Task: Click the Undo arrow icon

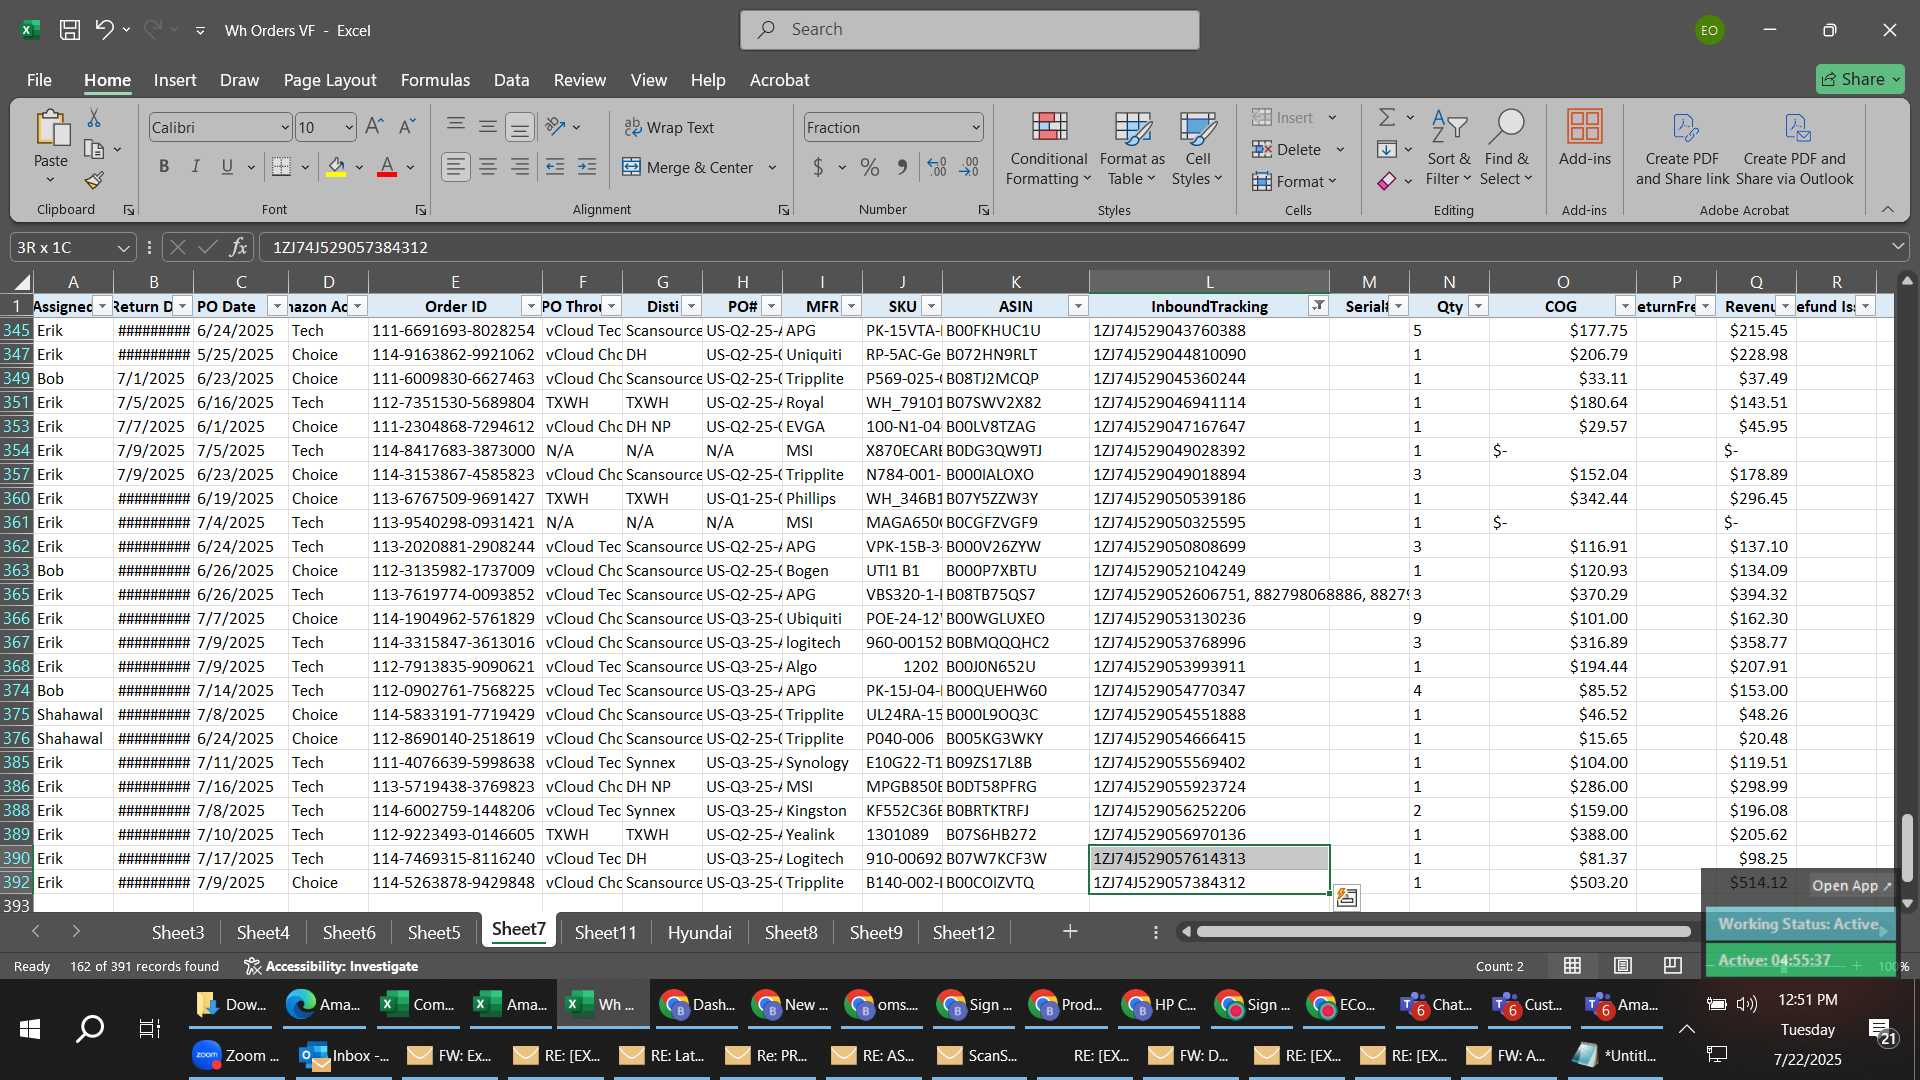Action: (104, 30)
